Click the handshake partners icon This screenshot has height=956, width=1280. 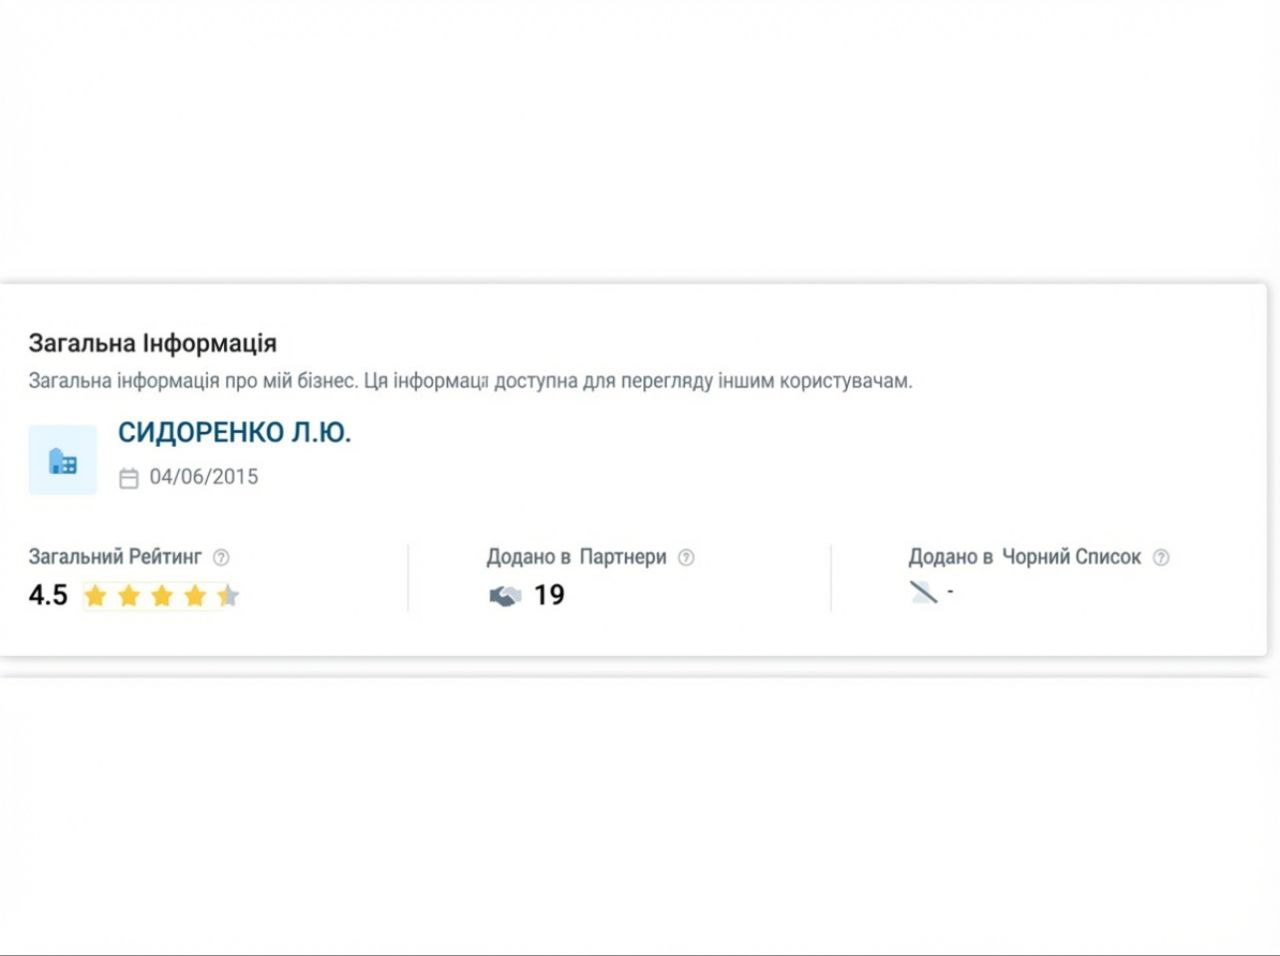tap(505, 596)
